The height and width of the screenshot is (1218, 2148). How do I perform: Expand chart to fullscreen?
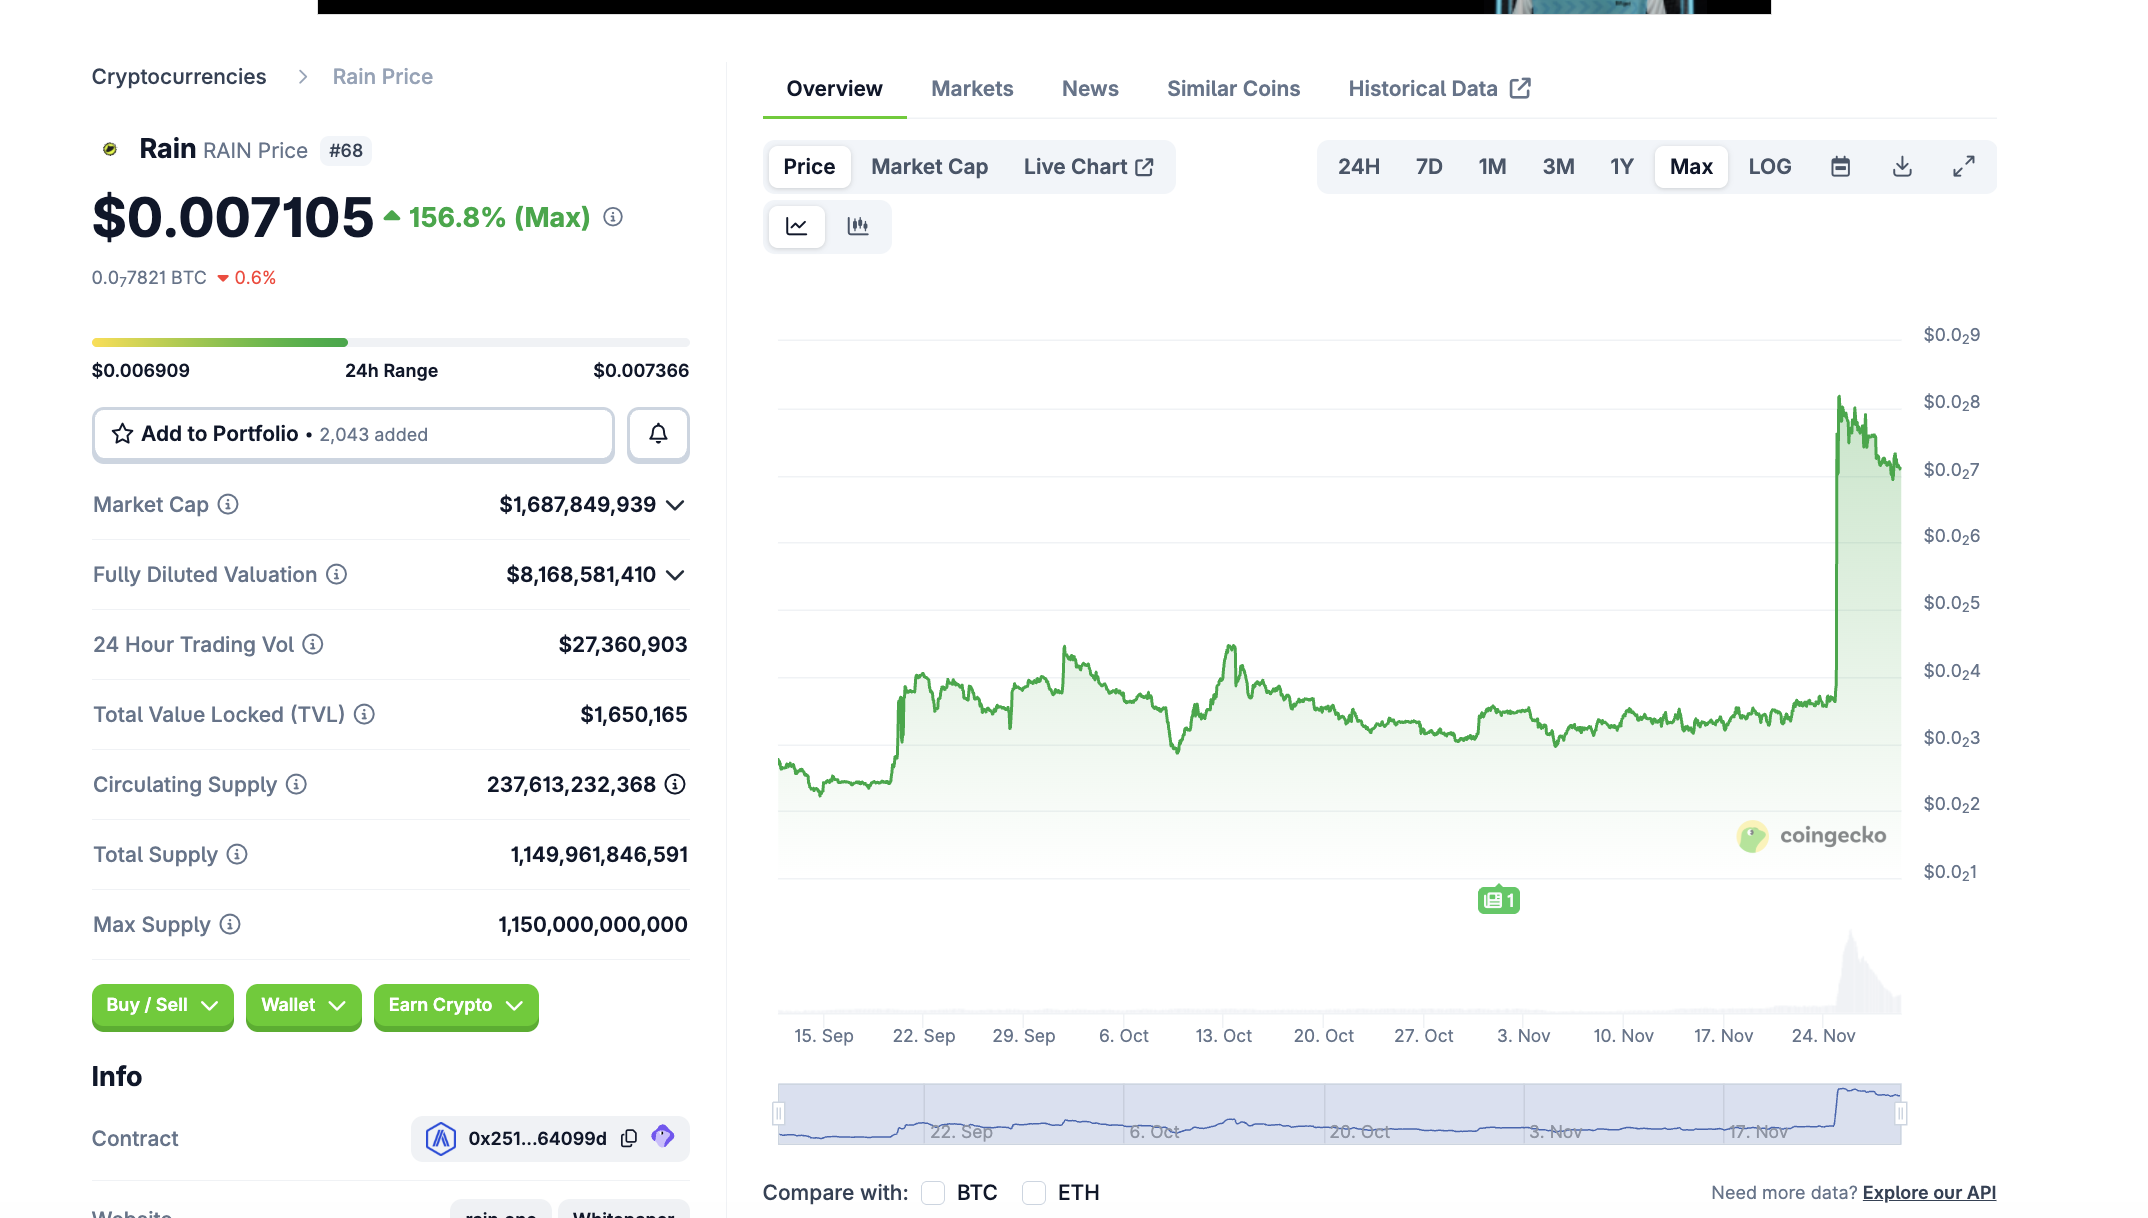click(1963, 167)
